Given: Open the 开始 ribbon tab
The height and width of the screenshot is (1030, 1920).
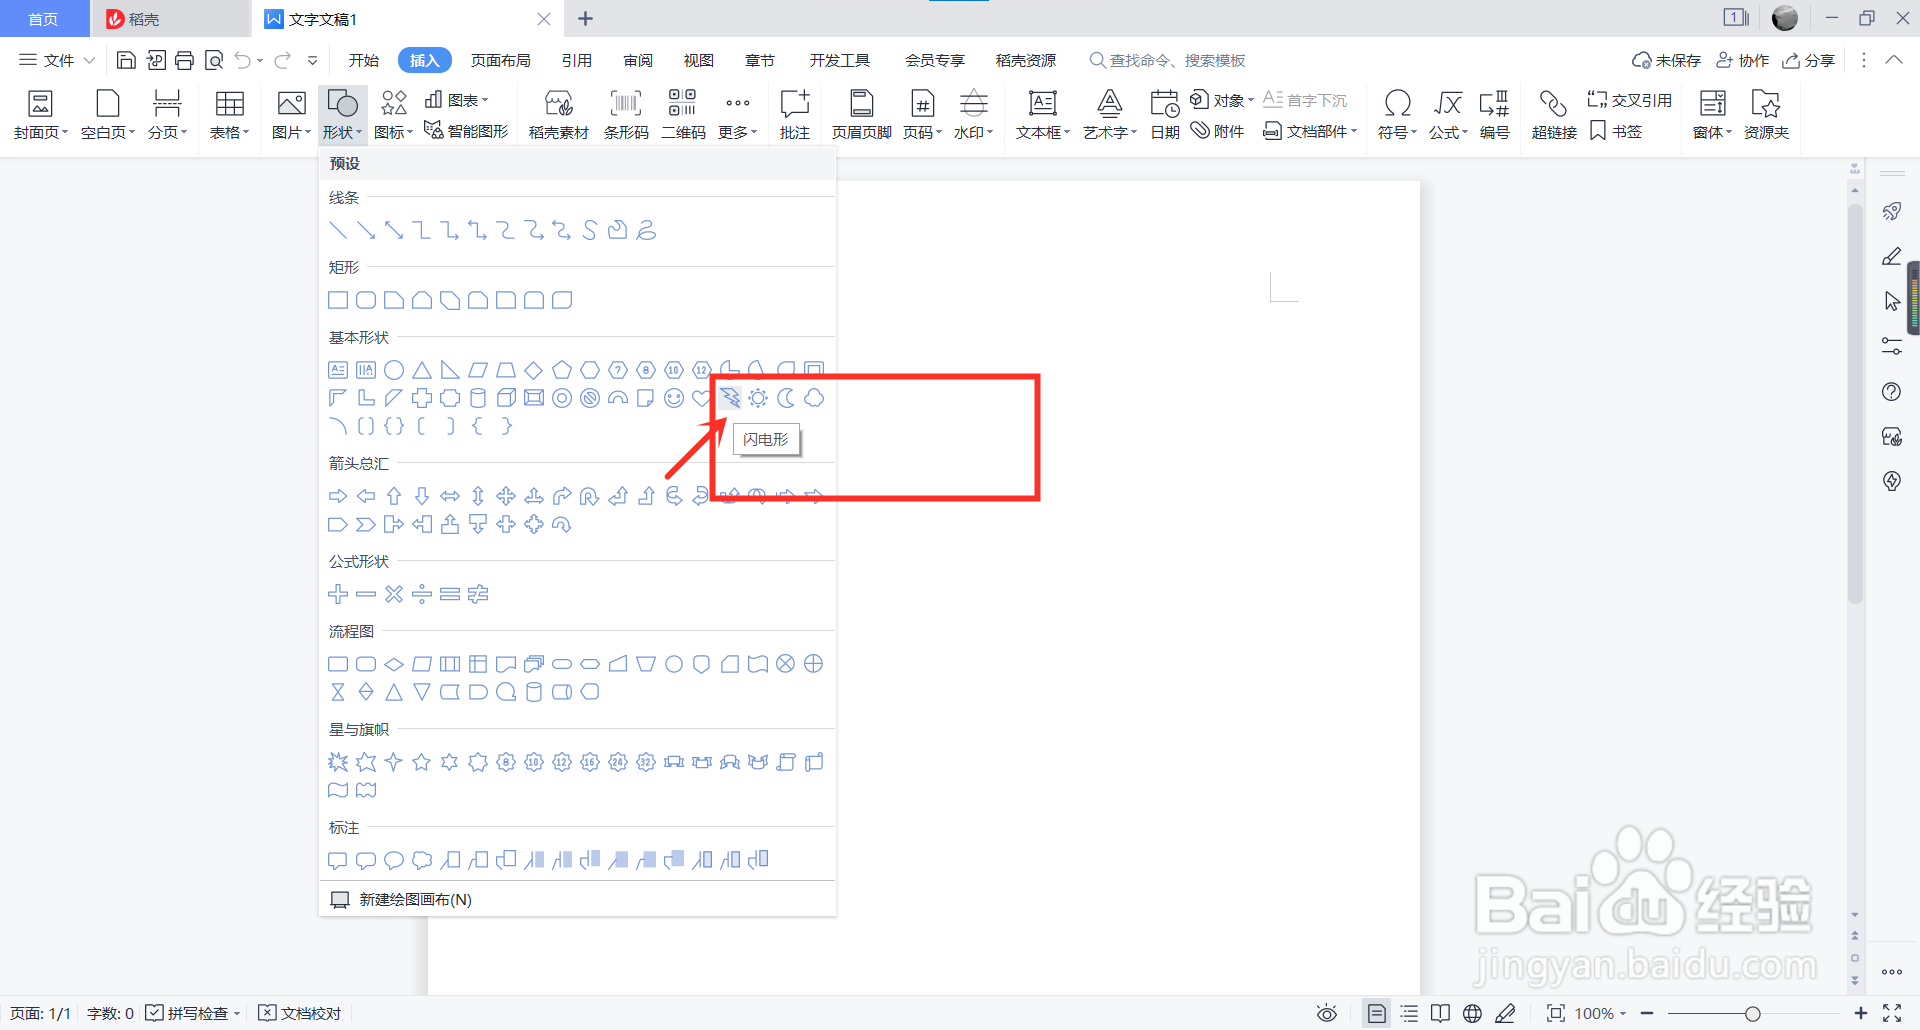Looking at the screenshot, I should [x=363, y=60].
